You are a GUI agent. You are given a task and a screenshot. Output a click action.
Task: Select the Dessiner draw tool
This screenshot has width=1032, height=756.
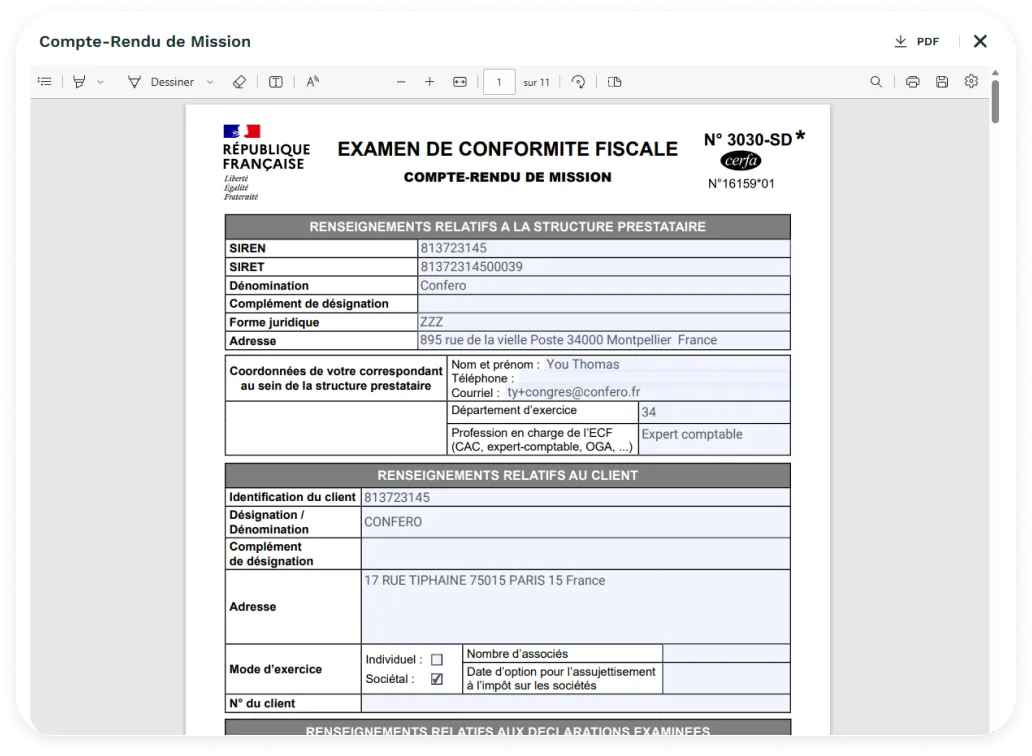click(161, 82)
